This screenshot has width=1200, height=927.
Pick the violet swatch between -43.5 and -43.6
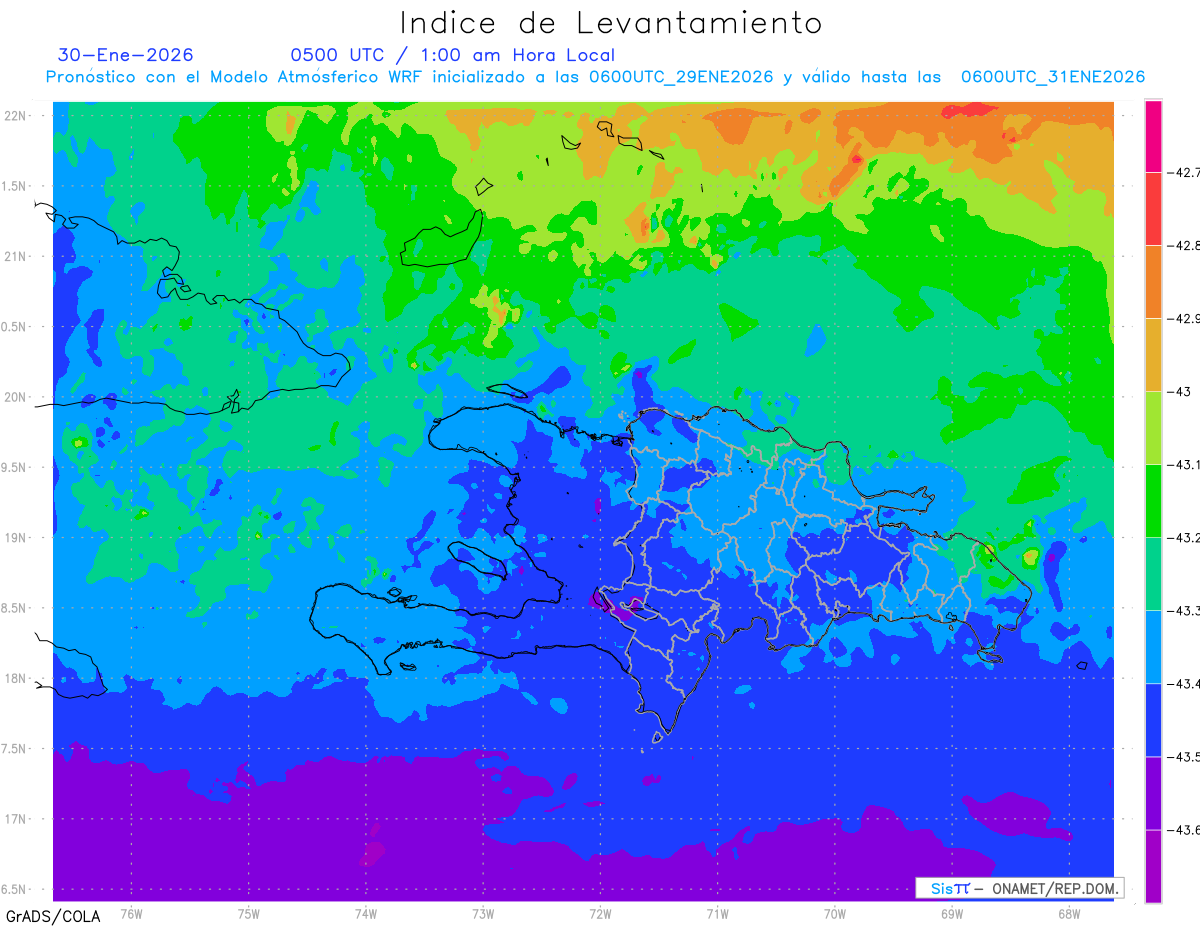click(1153, 792)
